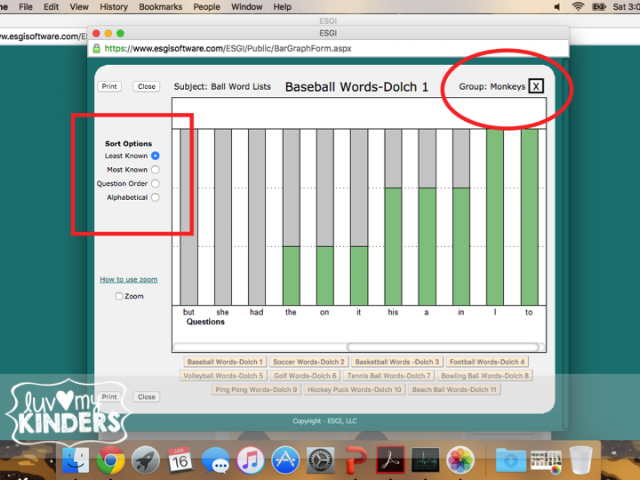This screenshot has height=480, width=640.
Task: Launch iTunes music app in dock
Action: tap(250, 460)
